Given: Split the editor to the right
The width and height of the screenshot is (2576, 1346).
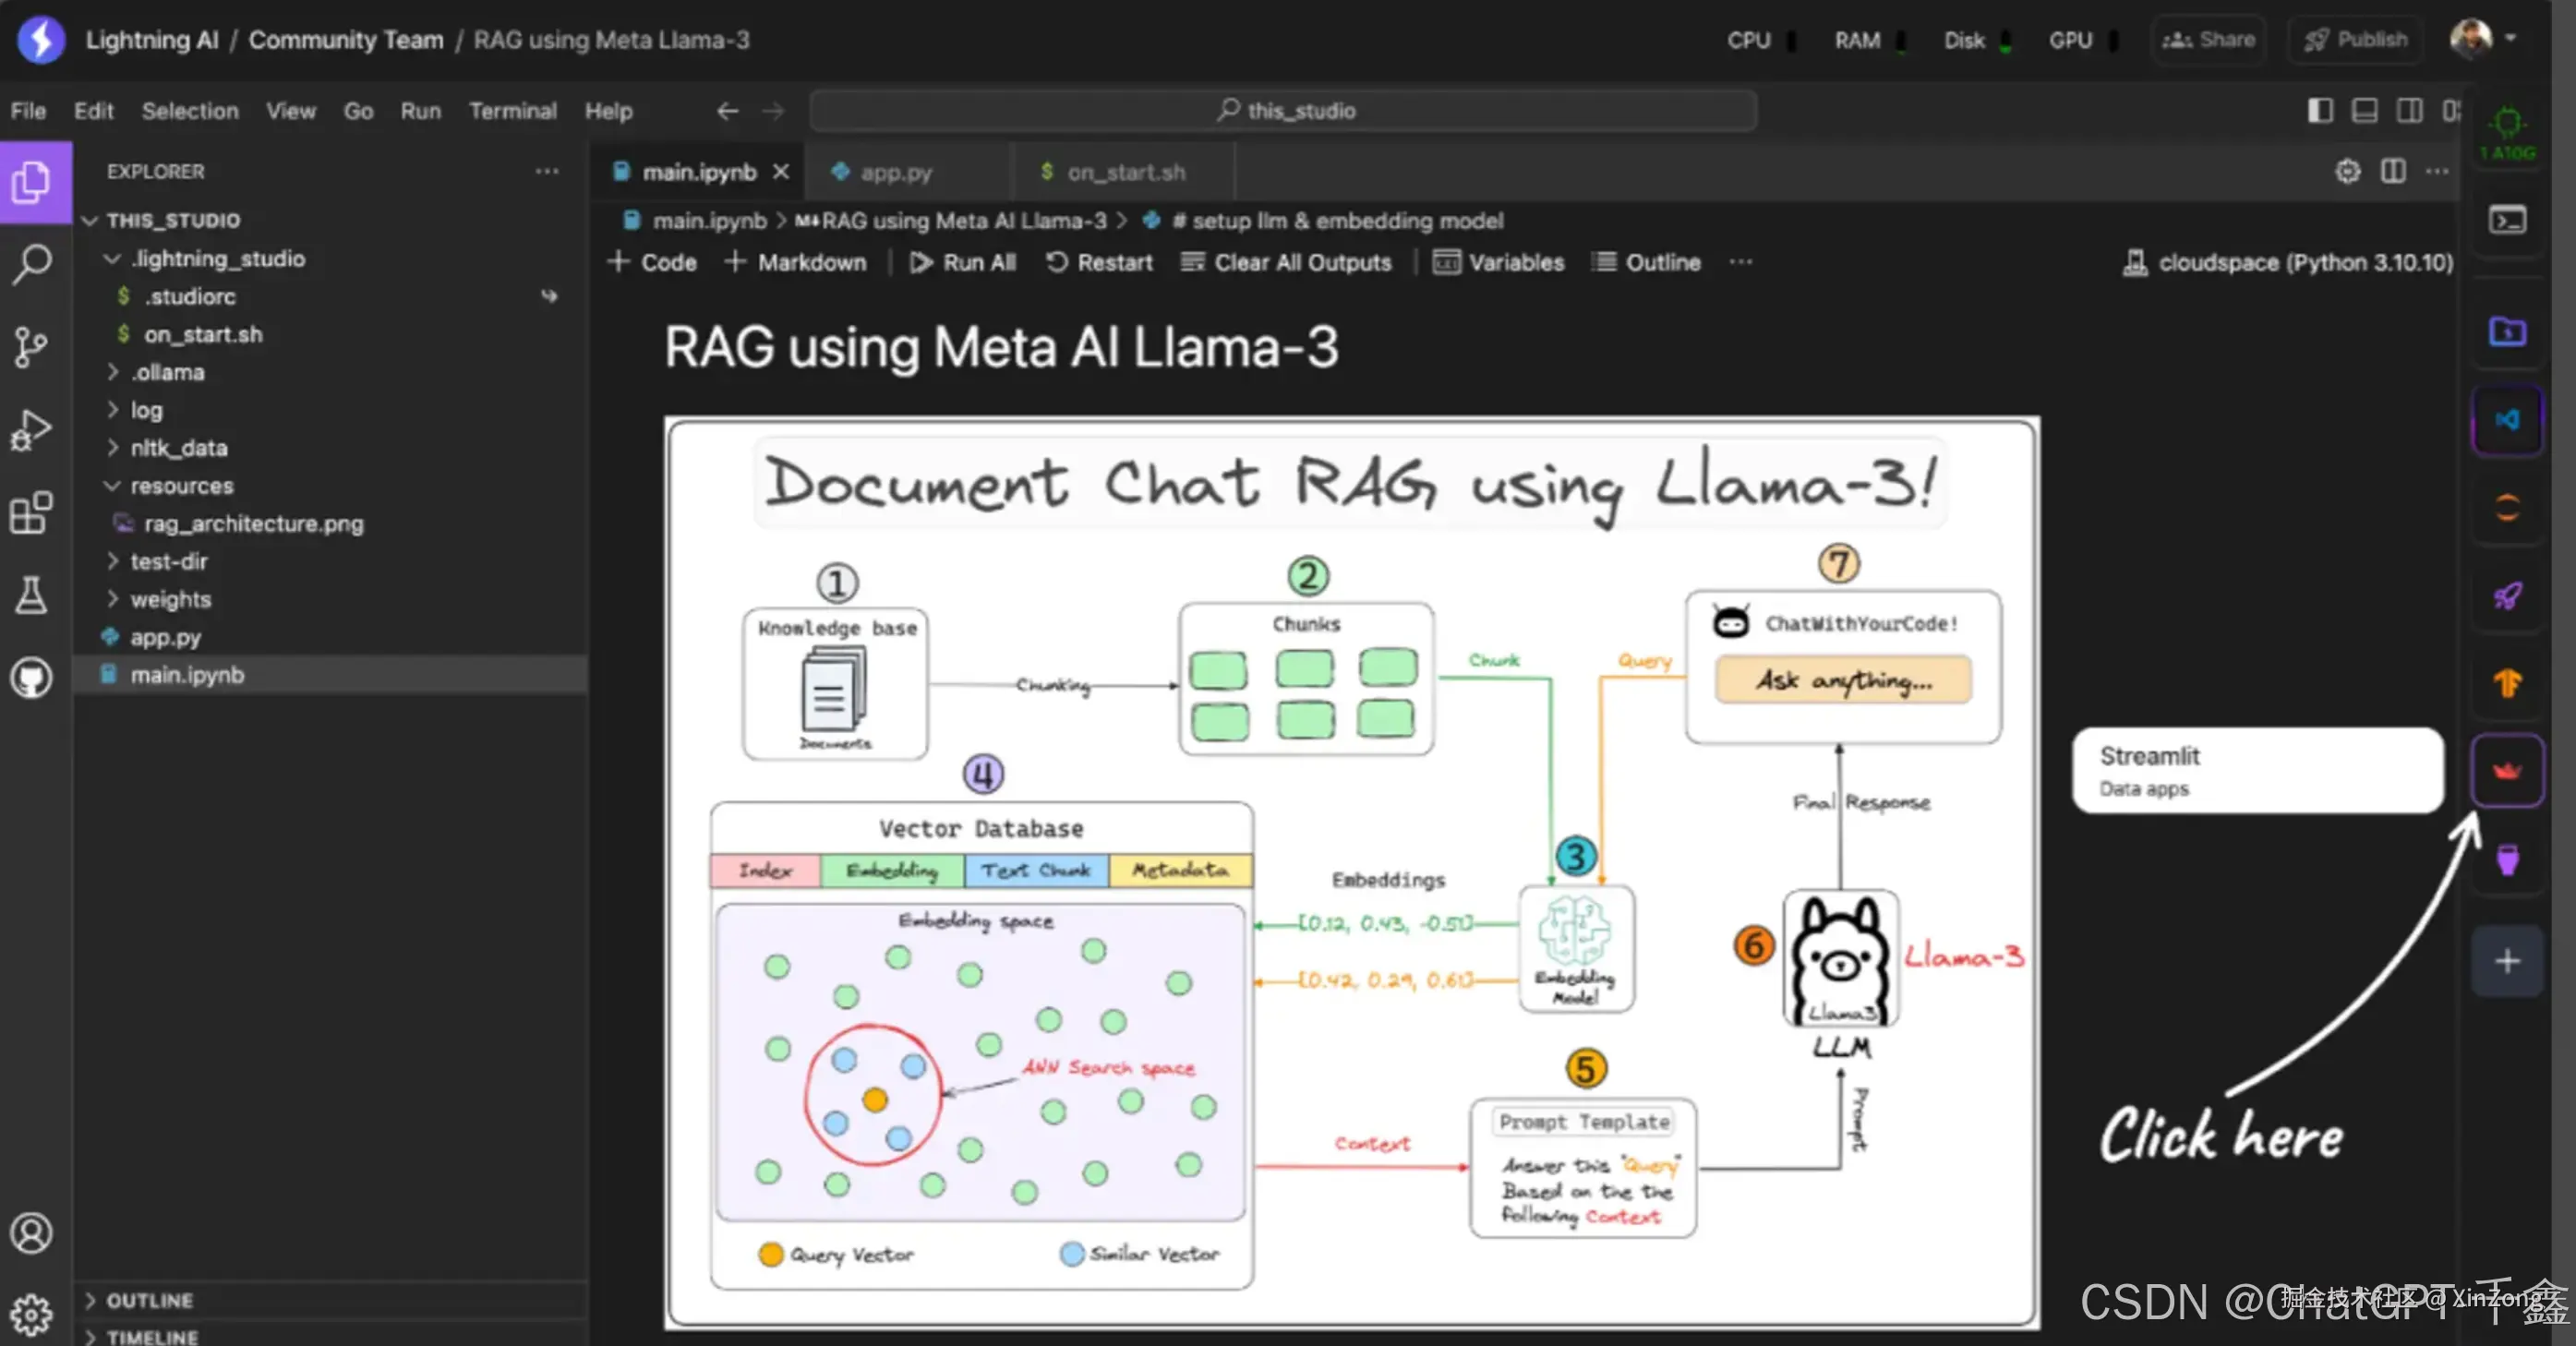Looking at the screenshot, I should tap(2393, 171).
